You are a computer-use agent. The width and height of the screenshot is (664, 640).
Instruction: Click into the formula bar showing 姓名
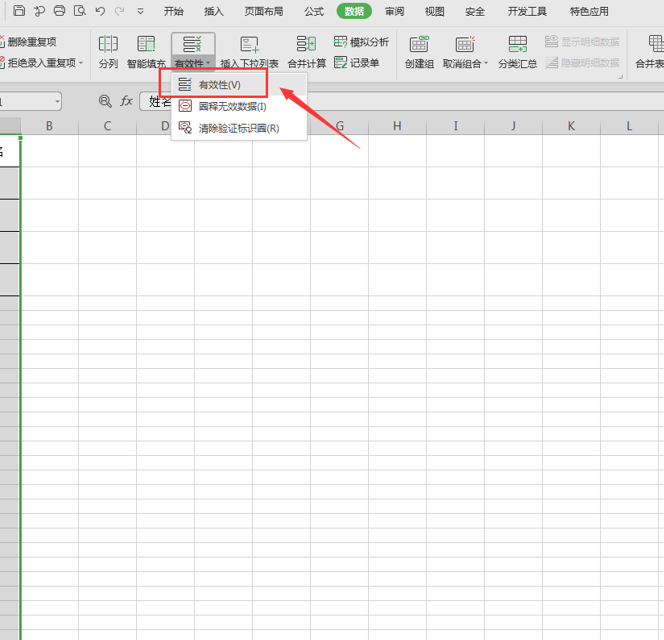click(401, 102)
